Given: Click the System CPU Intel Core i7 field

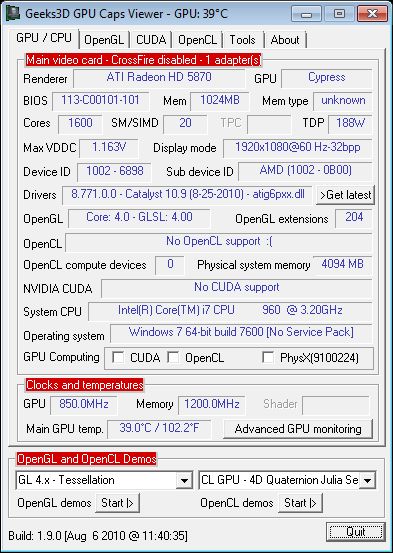Looking at the screenshot, I should click(230, 311).
